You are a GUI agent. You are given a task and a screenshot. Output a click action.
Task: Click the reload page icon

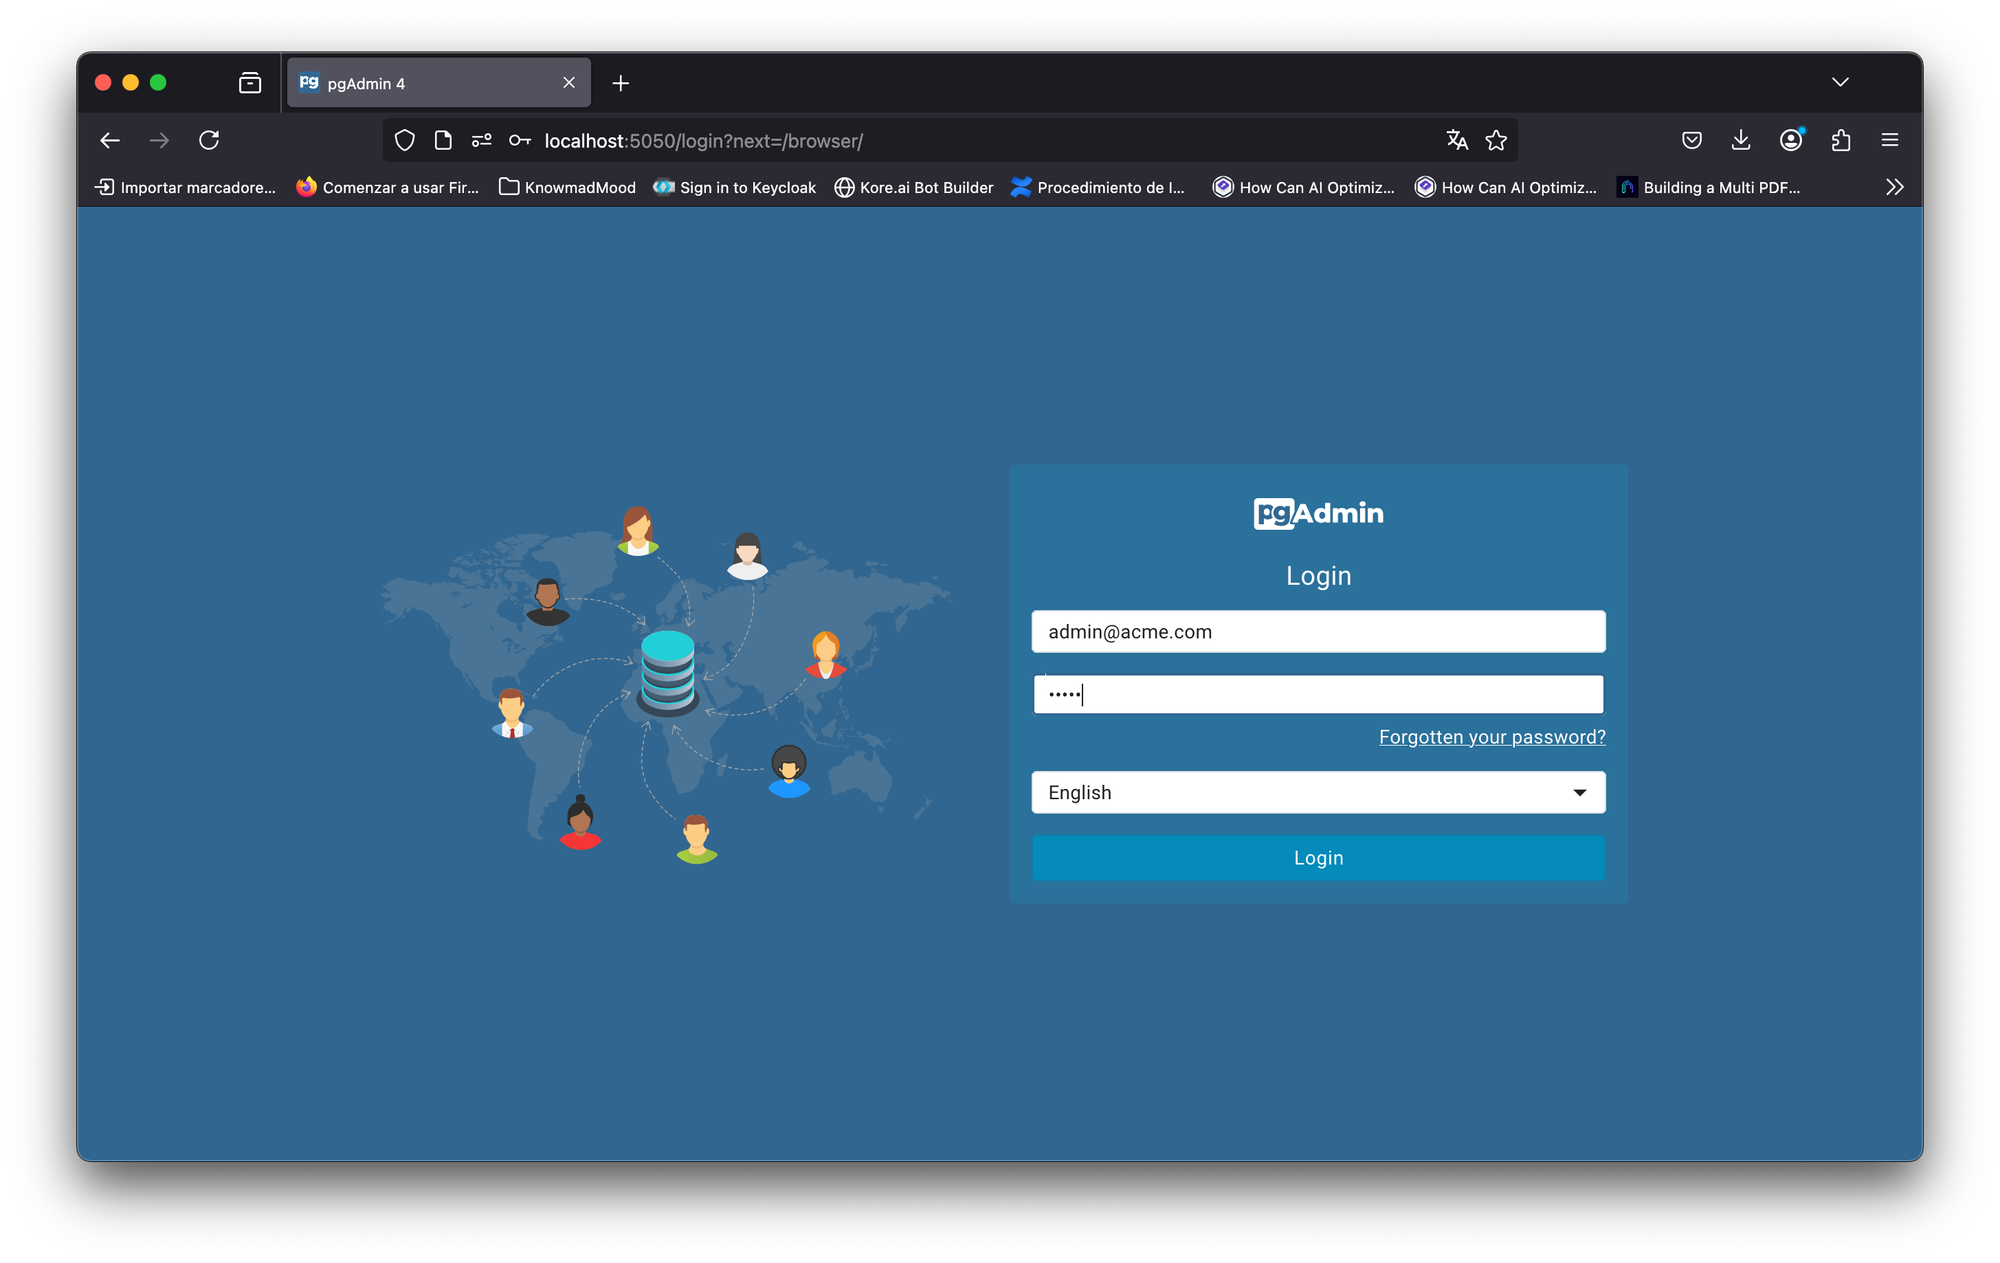click(209, 141)
